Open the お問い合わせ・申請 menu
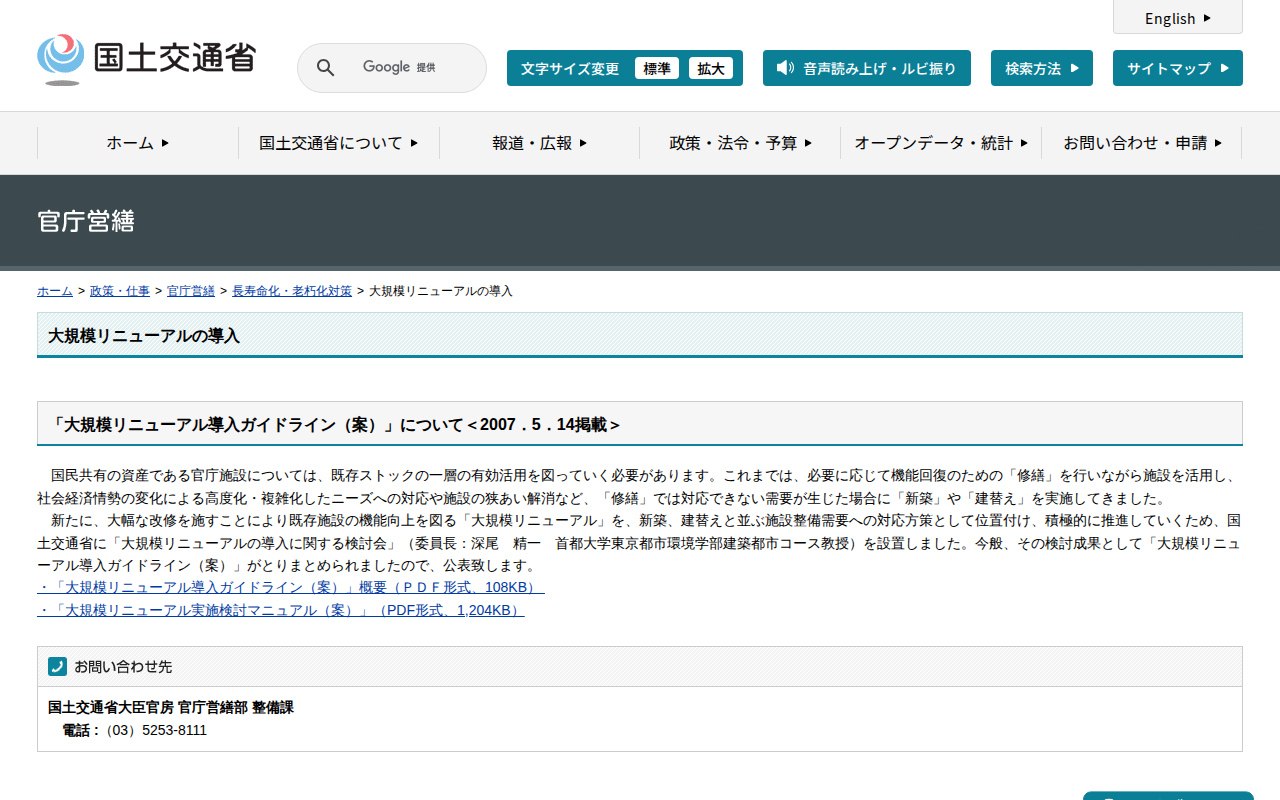This screenshot has width=1280, height=800. (x=1141, y=143)
